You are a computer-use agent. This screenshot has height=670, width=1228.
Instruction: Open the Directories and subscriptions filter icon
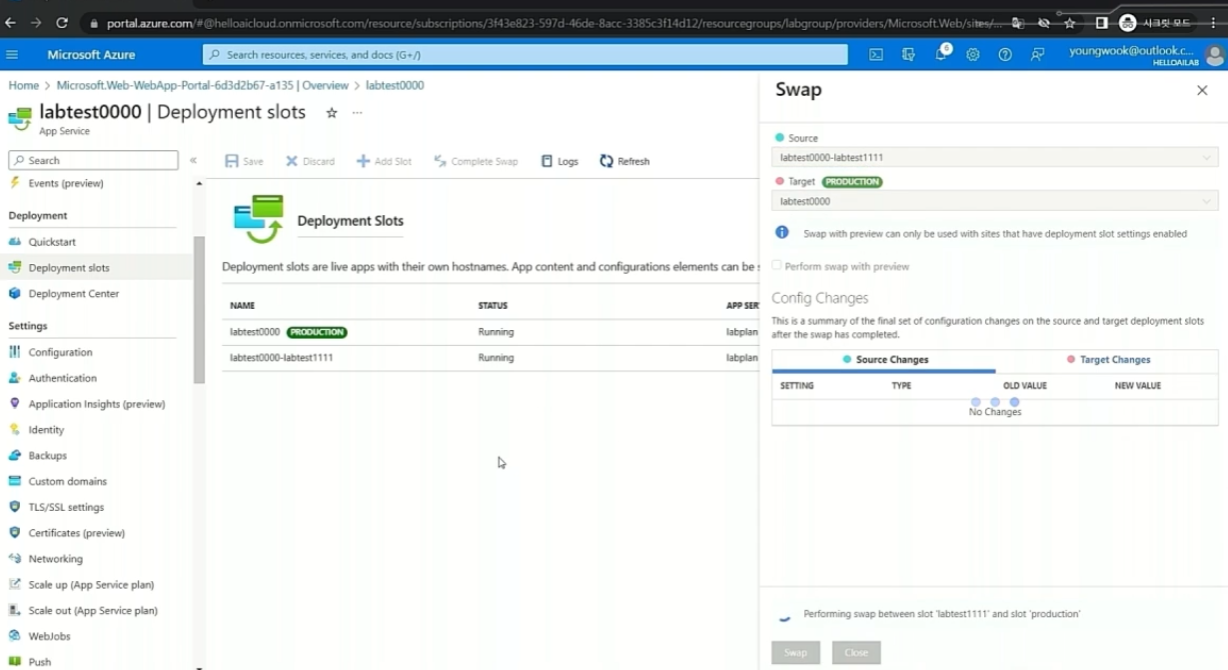(x=908, y=55)
